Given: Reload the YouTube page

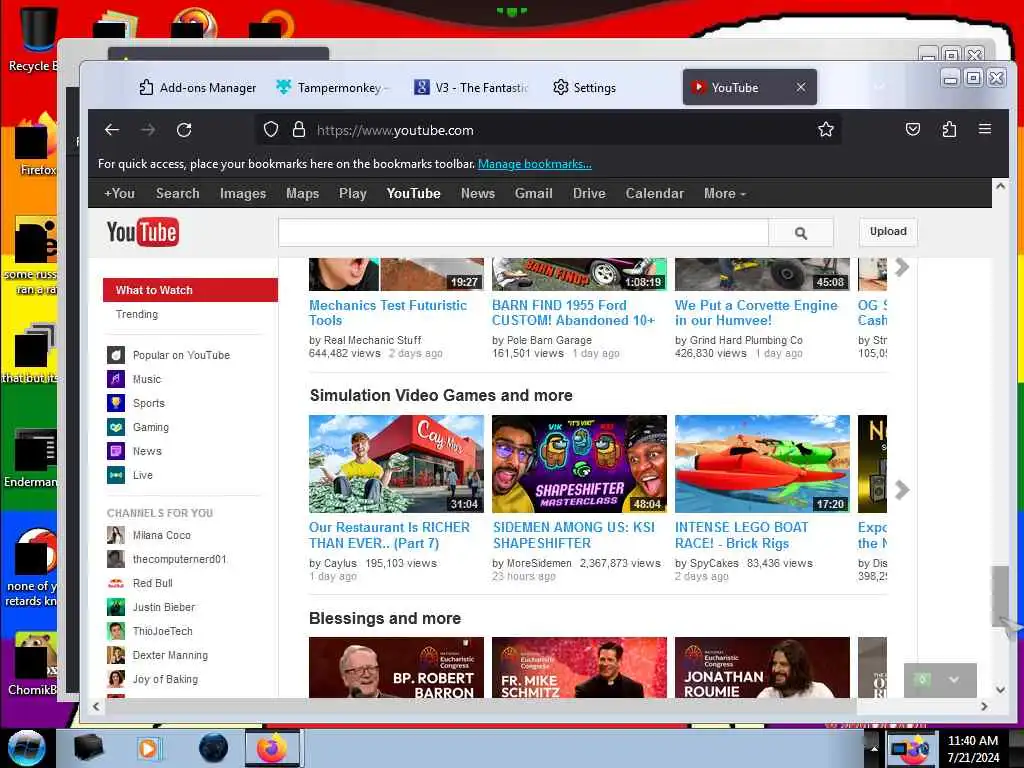Looking at the screenshot, I should pyautogui.click(x=184, y=130).
